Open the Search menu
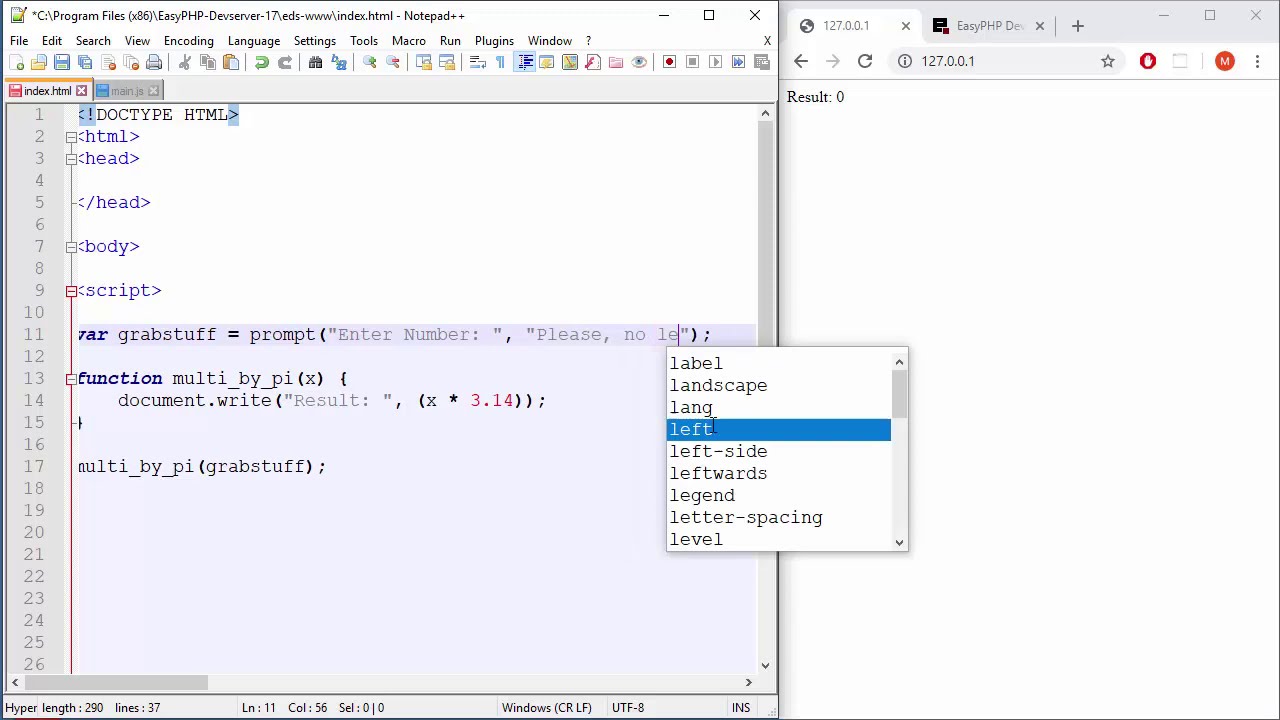This screenshot has width=1280, height=720. 93,41
